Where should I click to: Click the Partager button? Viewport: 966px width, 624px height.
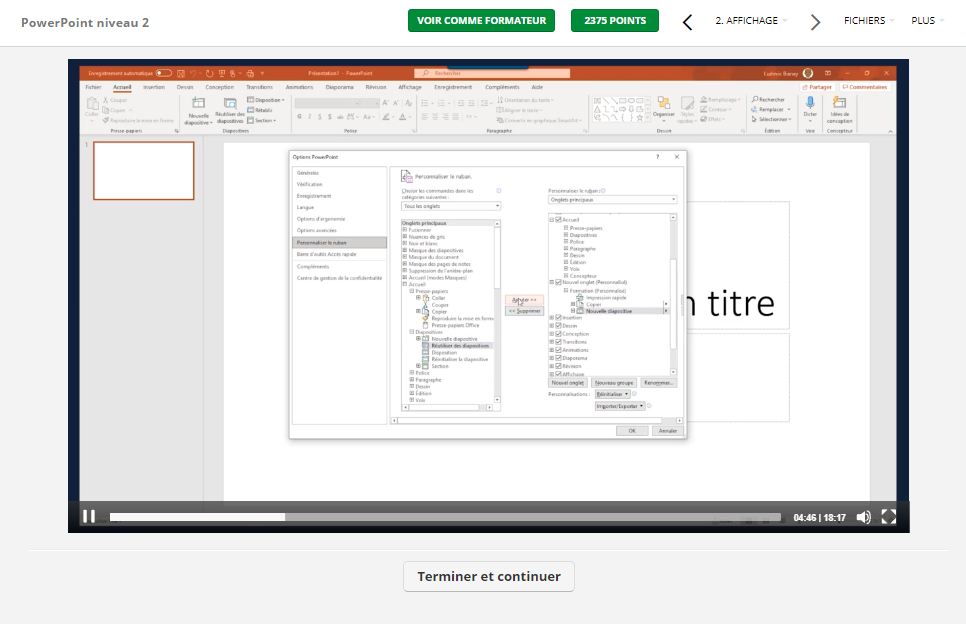point(817,87)
